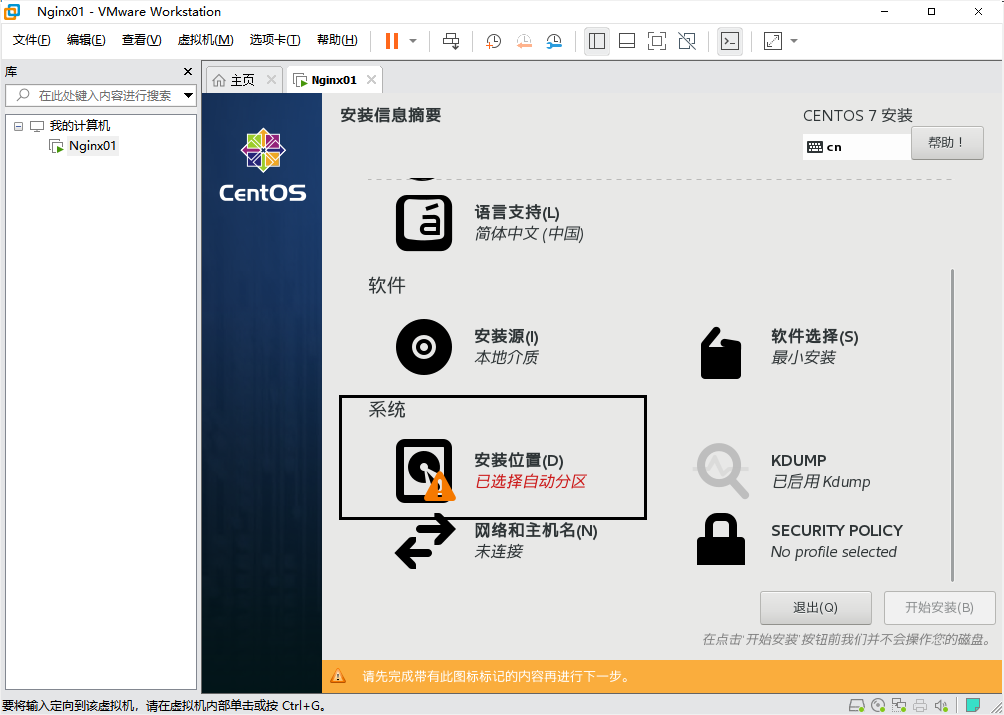1004x715 pixels.
Task: Toggle the thumbnail bar view icon
Action: pyautogui.click(x=627, y=41)
